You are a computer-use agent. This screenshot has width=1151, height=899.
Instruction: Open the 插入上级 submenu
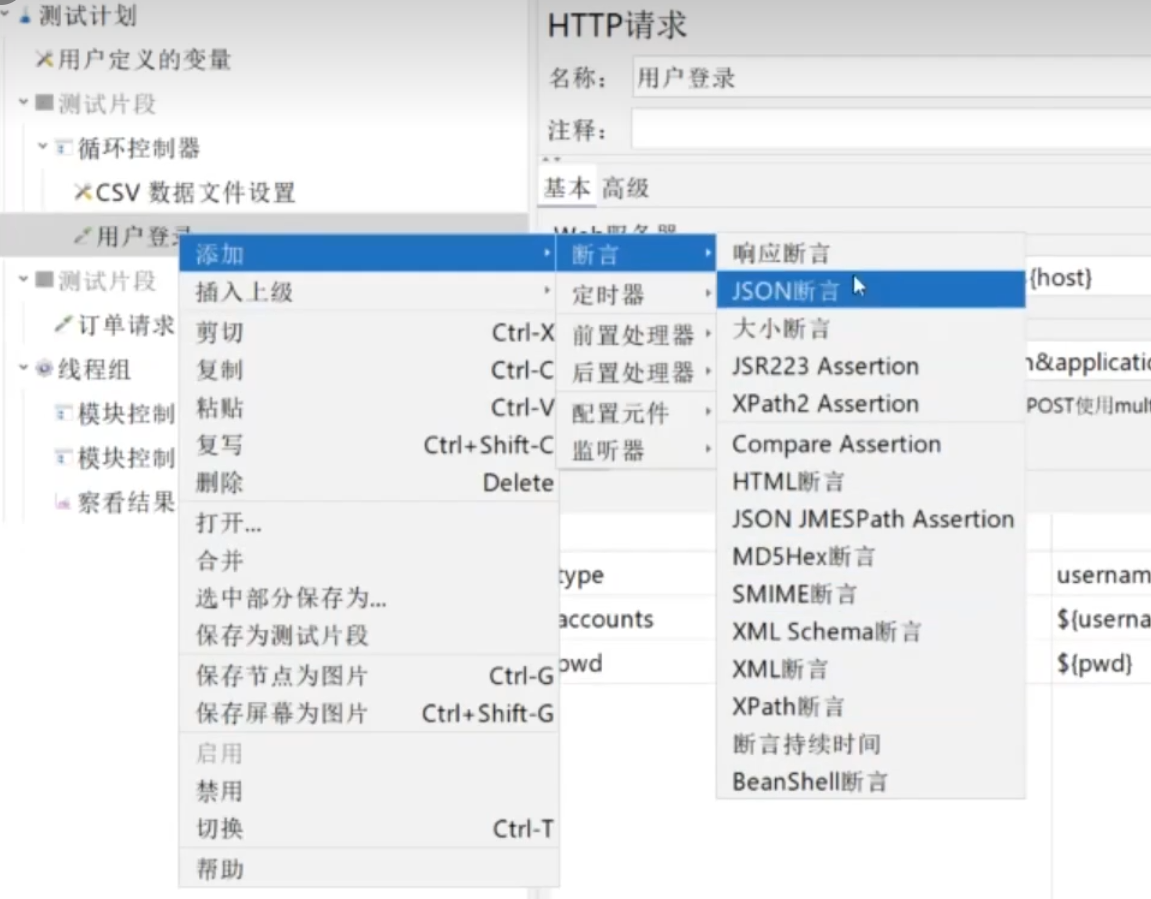[x=368, y=292]
